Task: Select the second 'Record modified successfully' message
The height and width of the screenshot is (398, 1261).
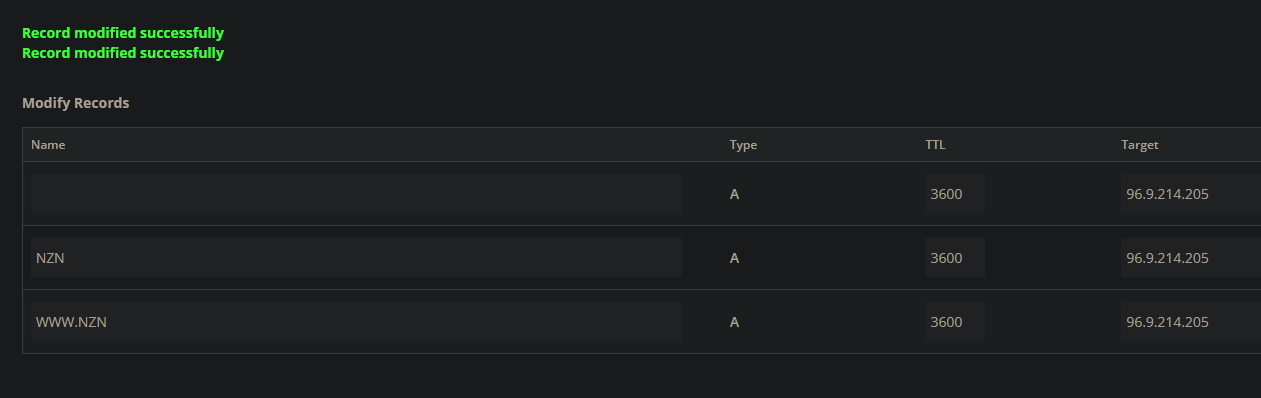Action: tap(123, 53)
